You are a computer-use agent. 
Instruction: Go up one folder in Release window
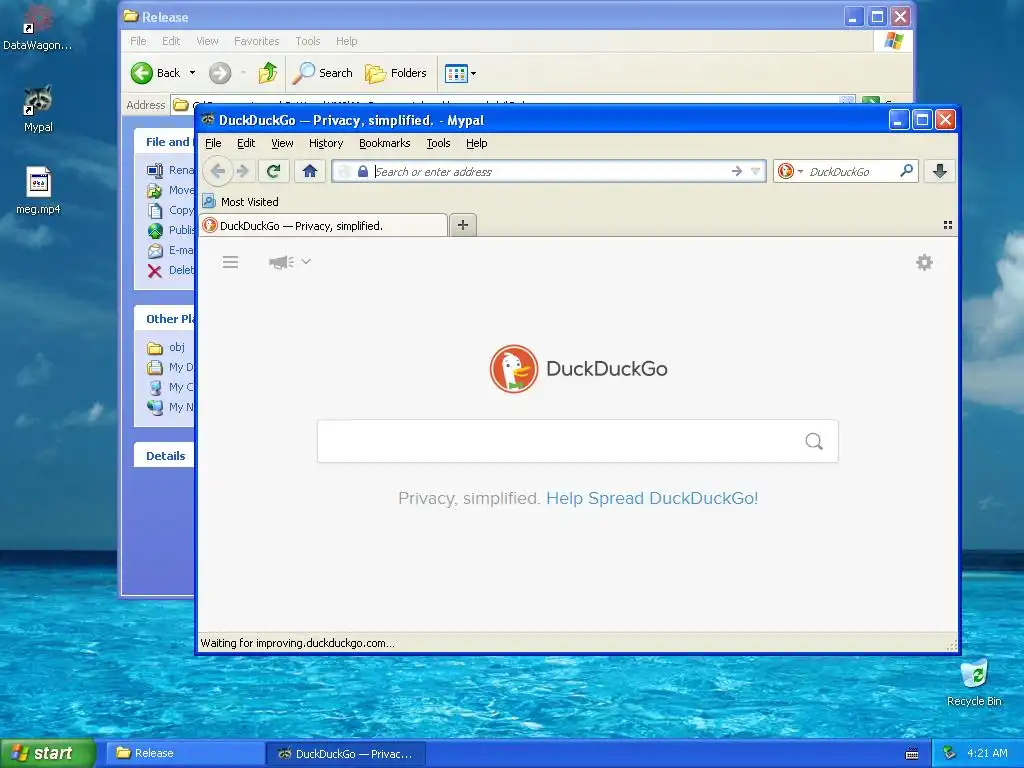pyautogui.click(x=267, y=73)
